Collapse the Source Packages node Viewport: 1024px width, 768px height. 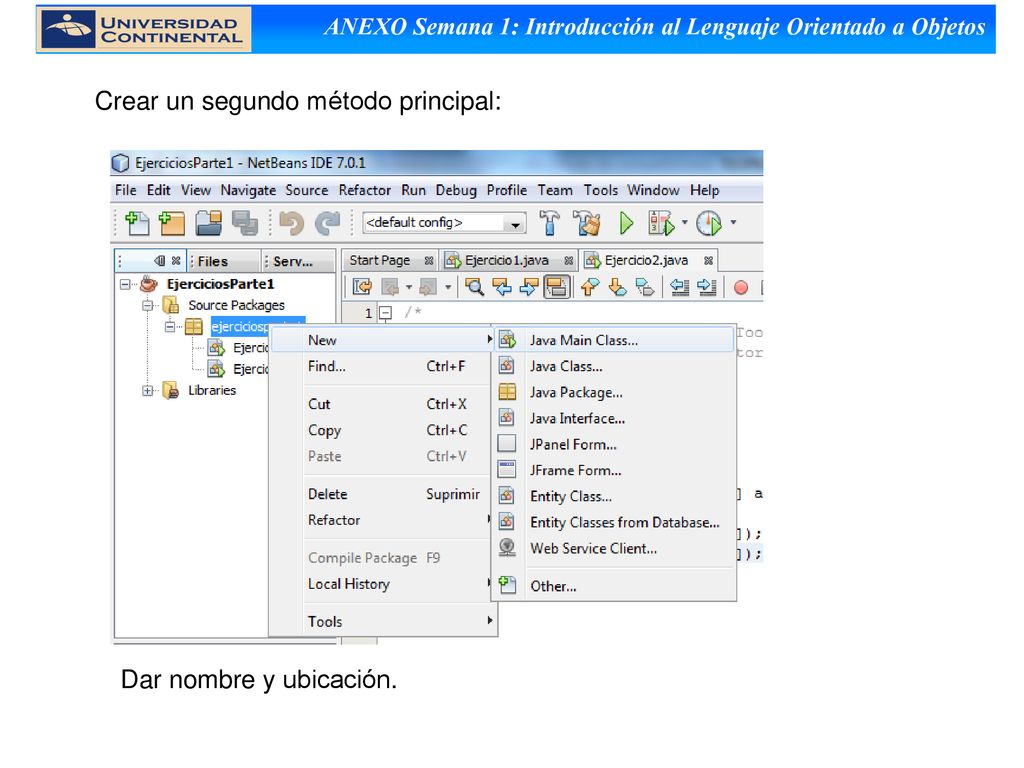[x=148, y=305]
